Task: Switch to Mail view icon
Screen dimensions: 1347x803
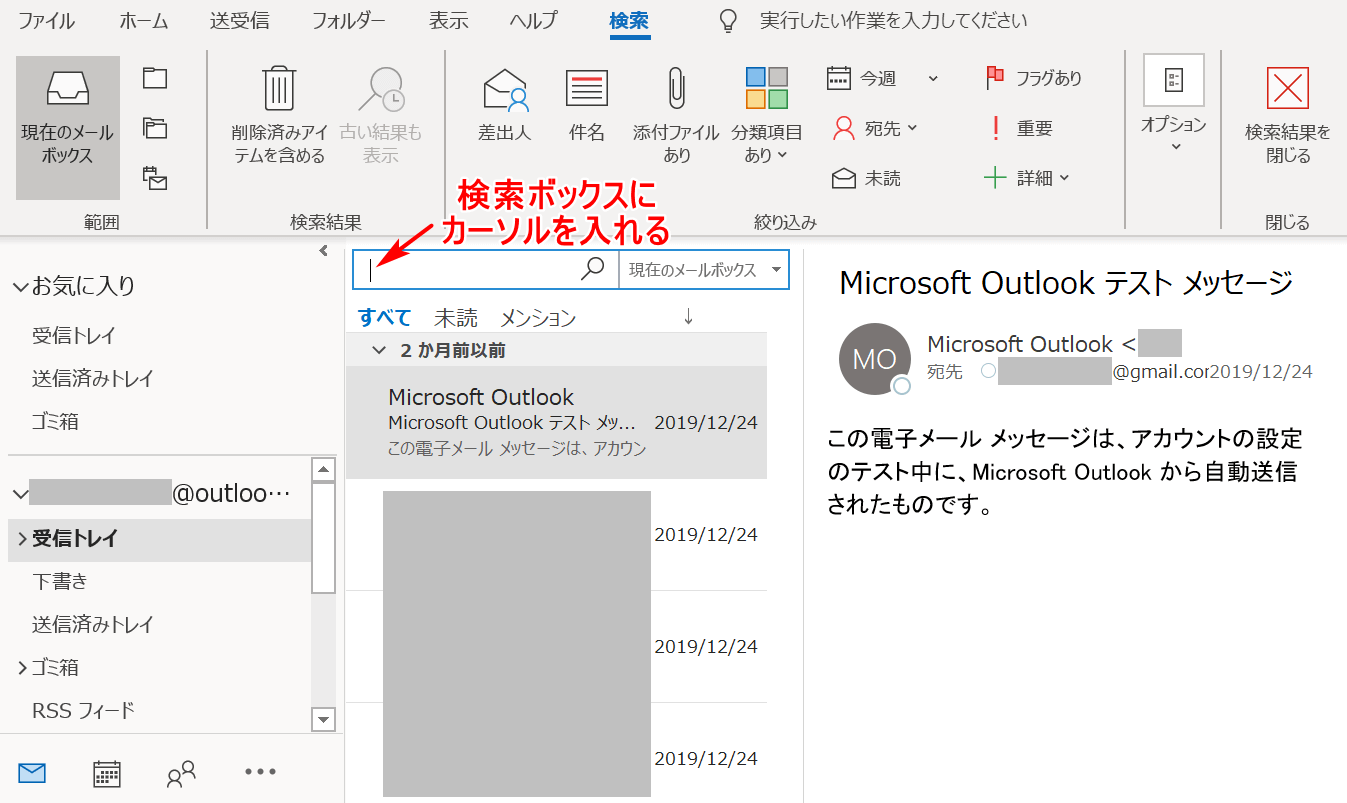Action: tap(33, 773)
